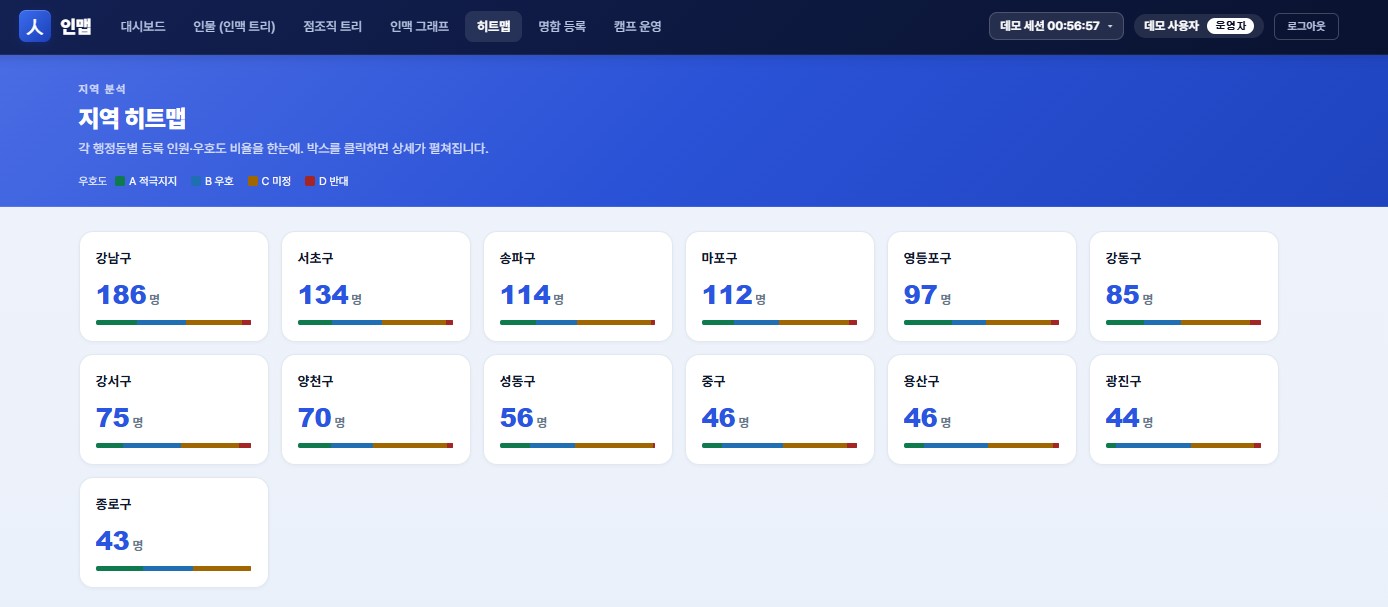Image resolution: width=1388 pixels, height=607 pixels.
Task: Go to 인물 (인맥 트리) page
Action: click(234, 27)
